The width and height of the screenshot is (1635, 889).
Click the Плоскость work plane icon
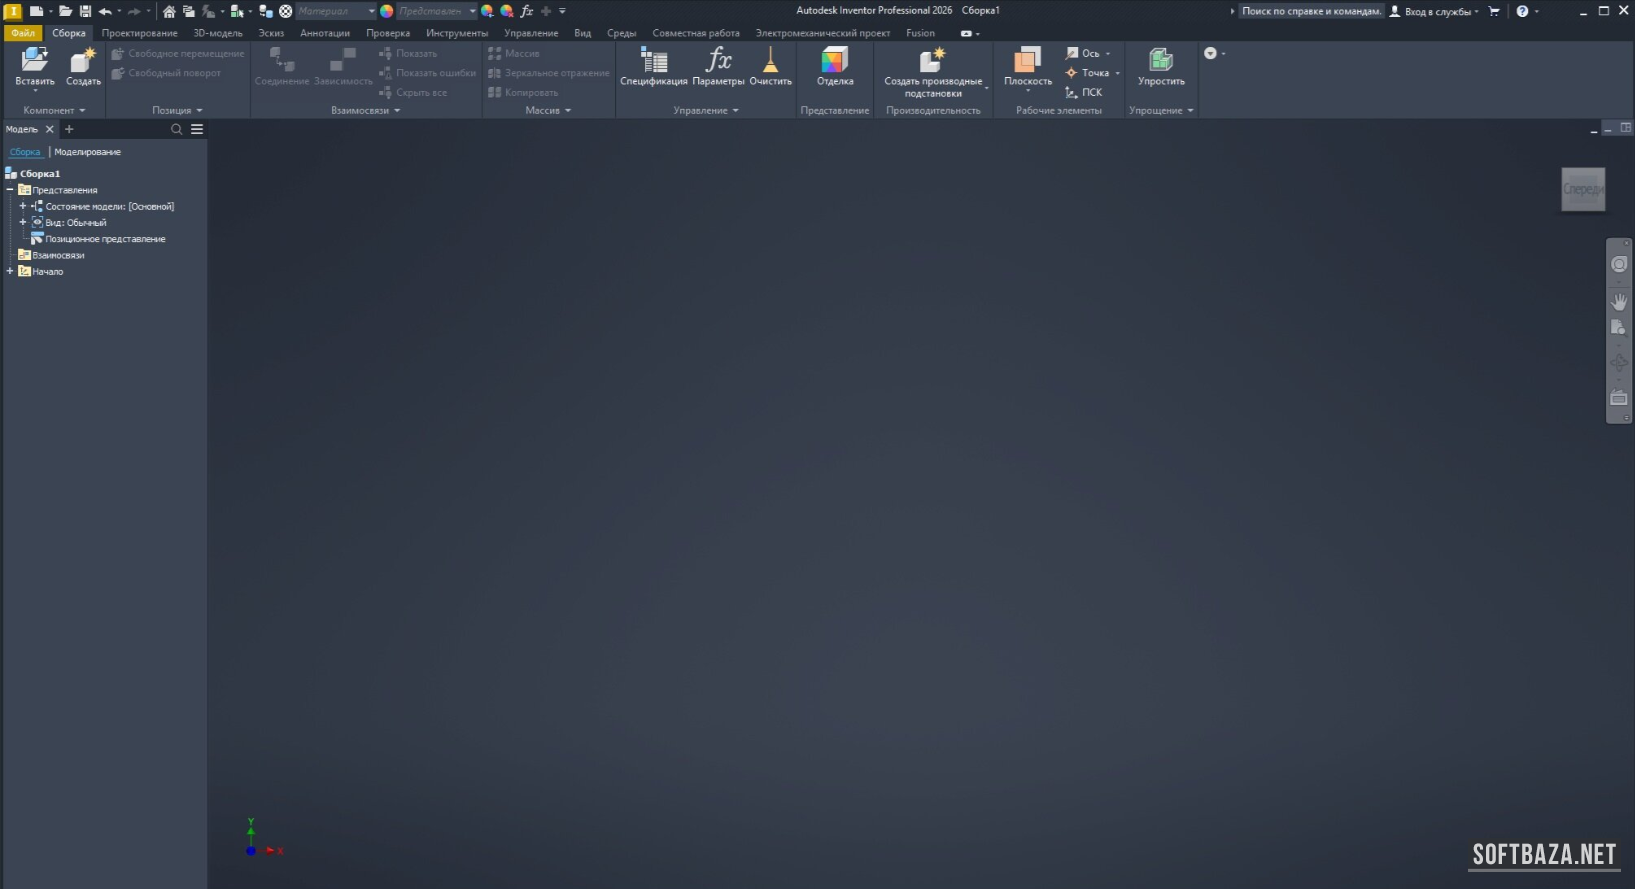tap(1027, 62)
